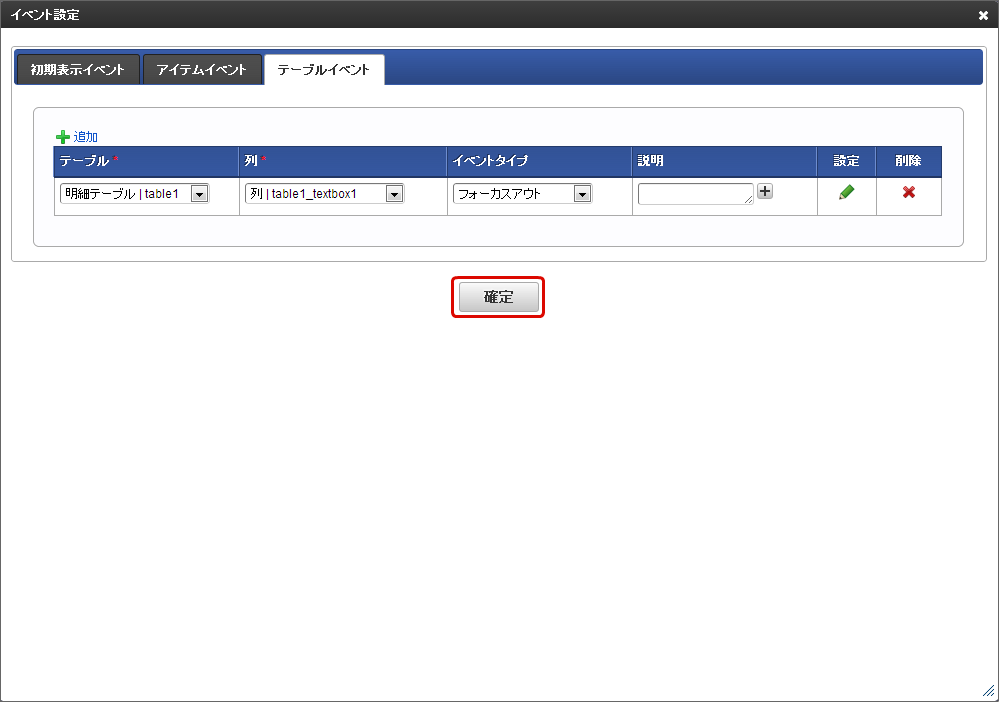Click the 列 column header

(343, 161)
